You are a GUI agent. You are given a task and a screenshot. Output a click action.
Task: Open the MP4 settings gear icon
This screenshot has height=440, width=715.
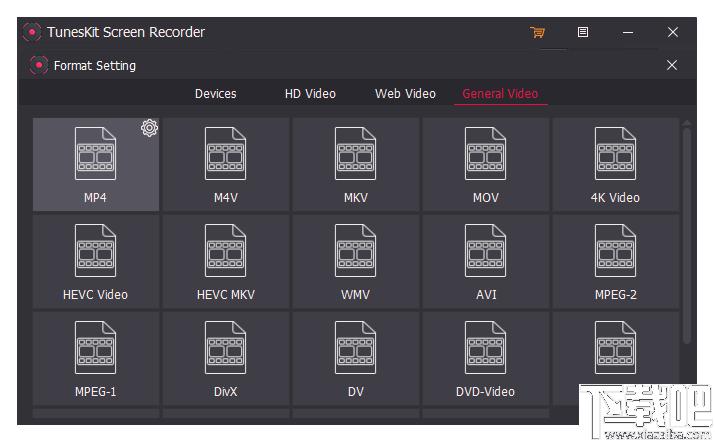coord(149,128)
